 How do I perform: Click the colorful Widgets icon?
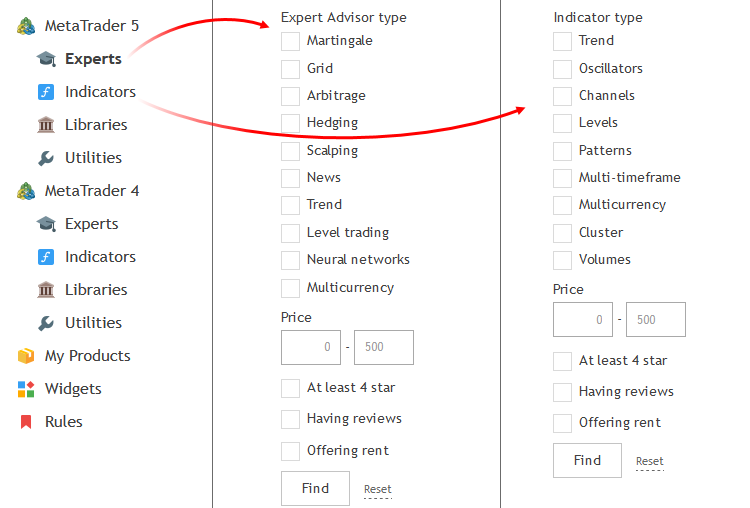pos(26,389)
